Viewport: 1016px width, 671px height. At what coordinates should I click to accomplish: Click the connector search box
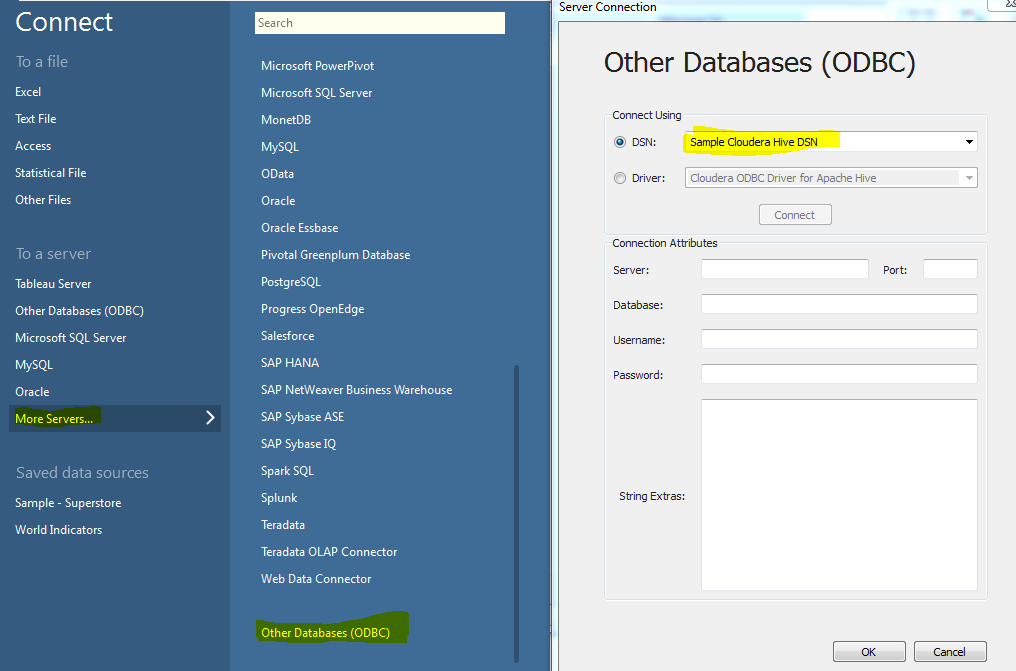(379, 22)
